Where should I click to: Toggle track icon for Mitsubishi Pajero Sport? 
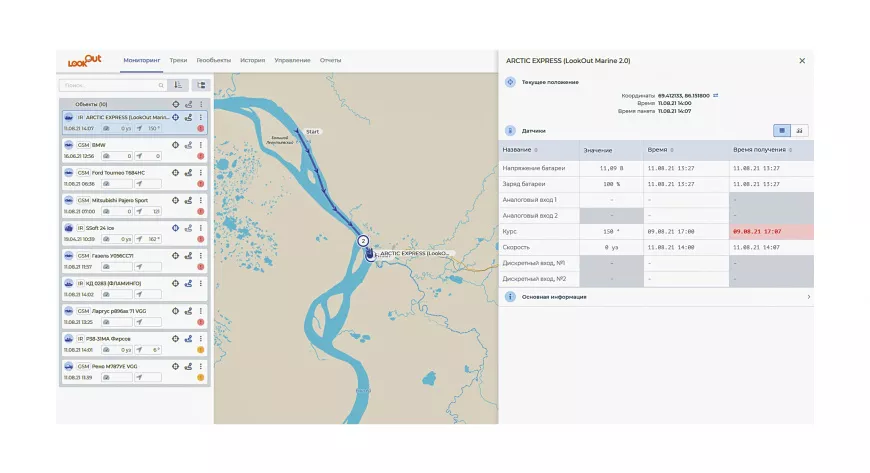point(189,200)
